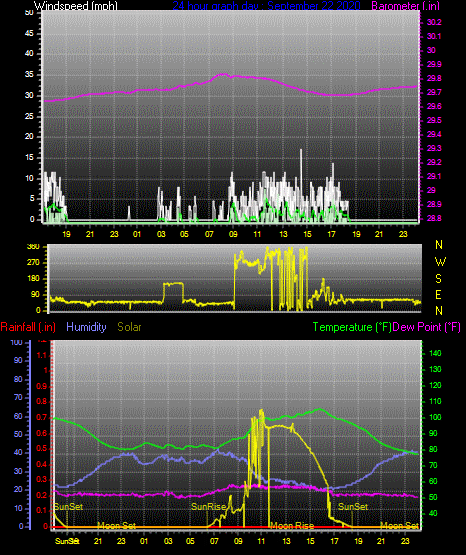
Task: Click the 'N' compass letter at top of direction scale
Action: tap(439, 245)
